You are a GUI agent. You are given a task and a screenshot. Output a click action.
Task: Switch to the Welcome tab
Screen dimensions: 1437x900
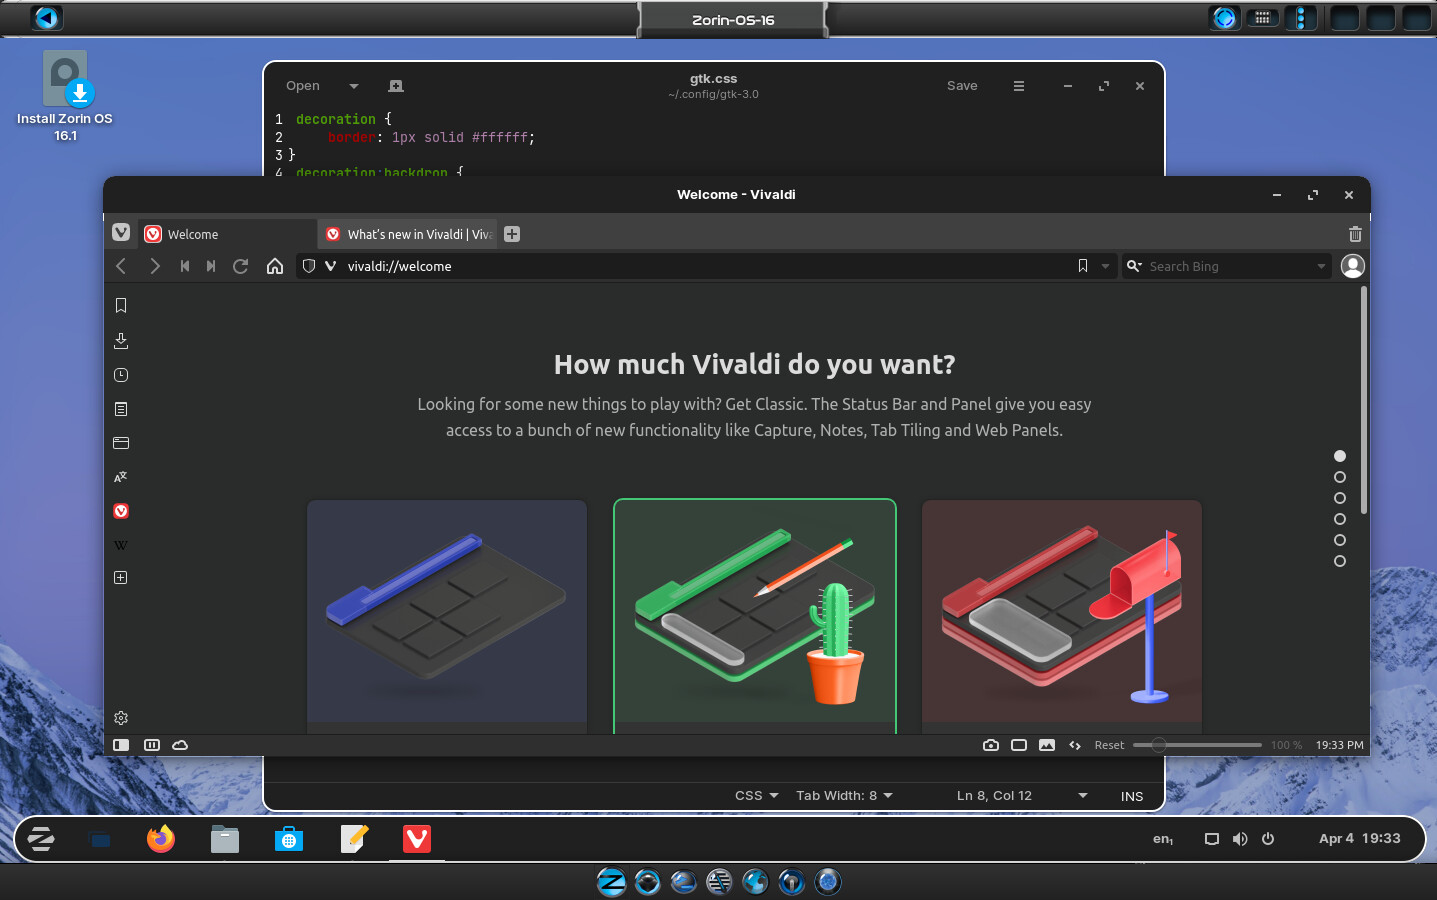227,234
